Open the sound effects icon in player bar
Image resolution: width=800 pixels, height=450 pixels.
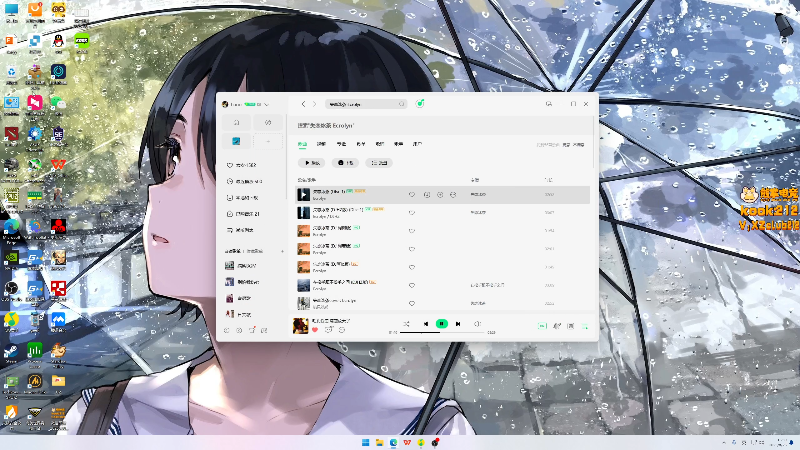pyautogui.click(x=557, y=326)
